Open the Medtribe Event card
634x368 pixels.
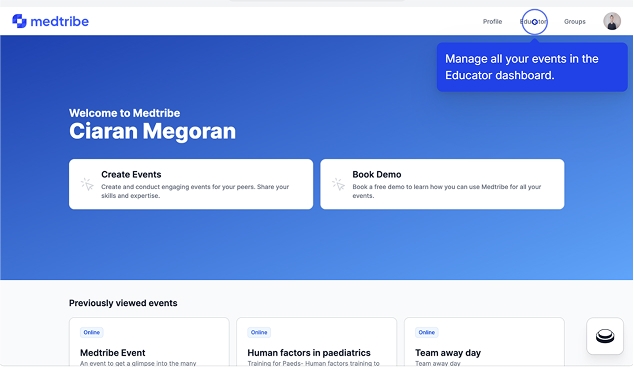coord(149,342)
